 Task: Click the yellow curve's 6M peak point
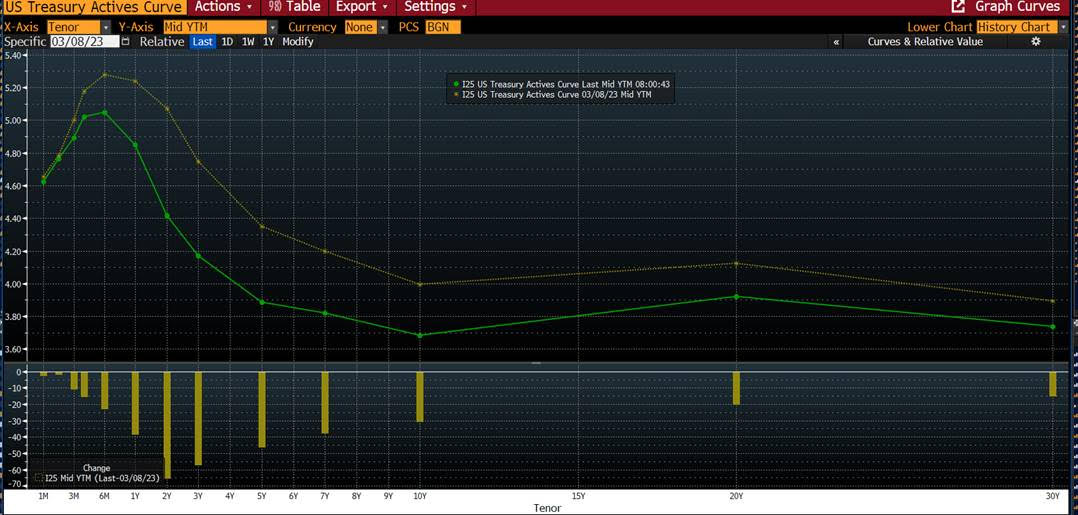104,74
